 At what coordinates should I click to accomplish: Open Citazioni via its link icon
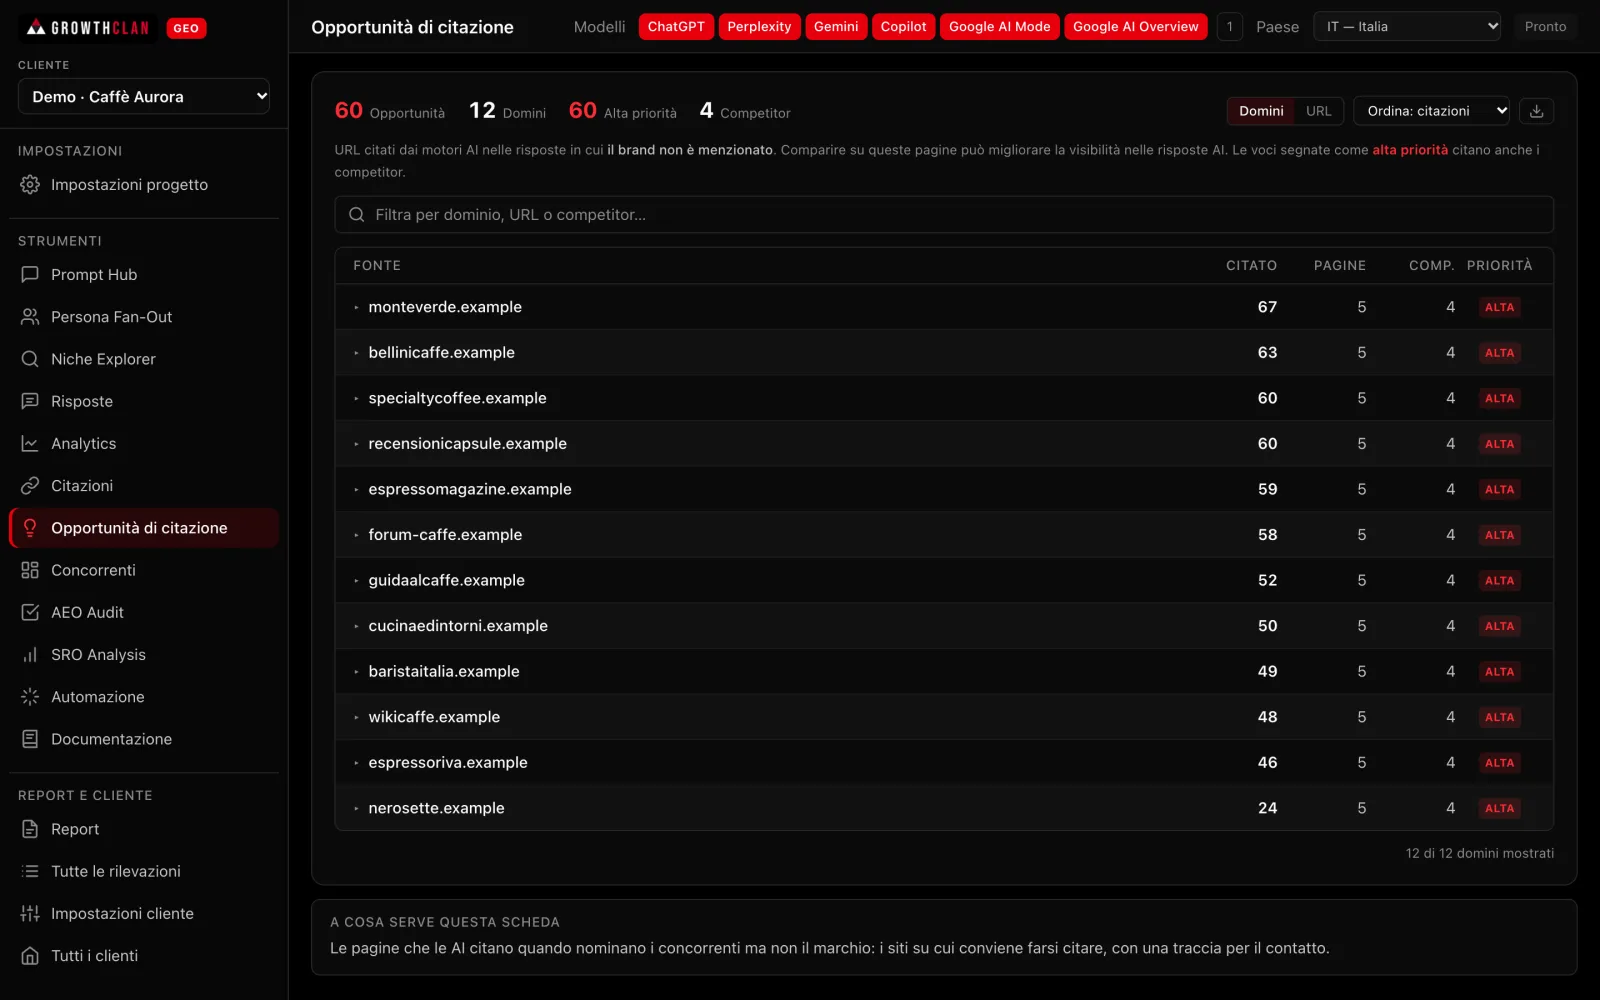30,485
